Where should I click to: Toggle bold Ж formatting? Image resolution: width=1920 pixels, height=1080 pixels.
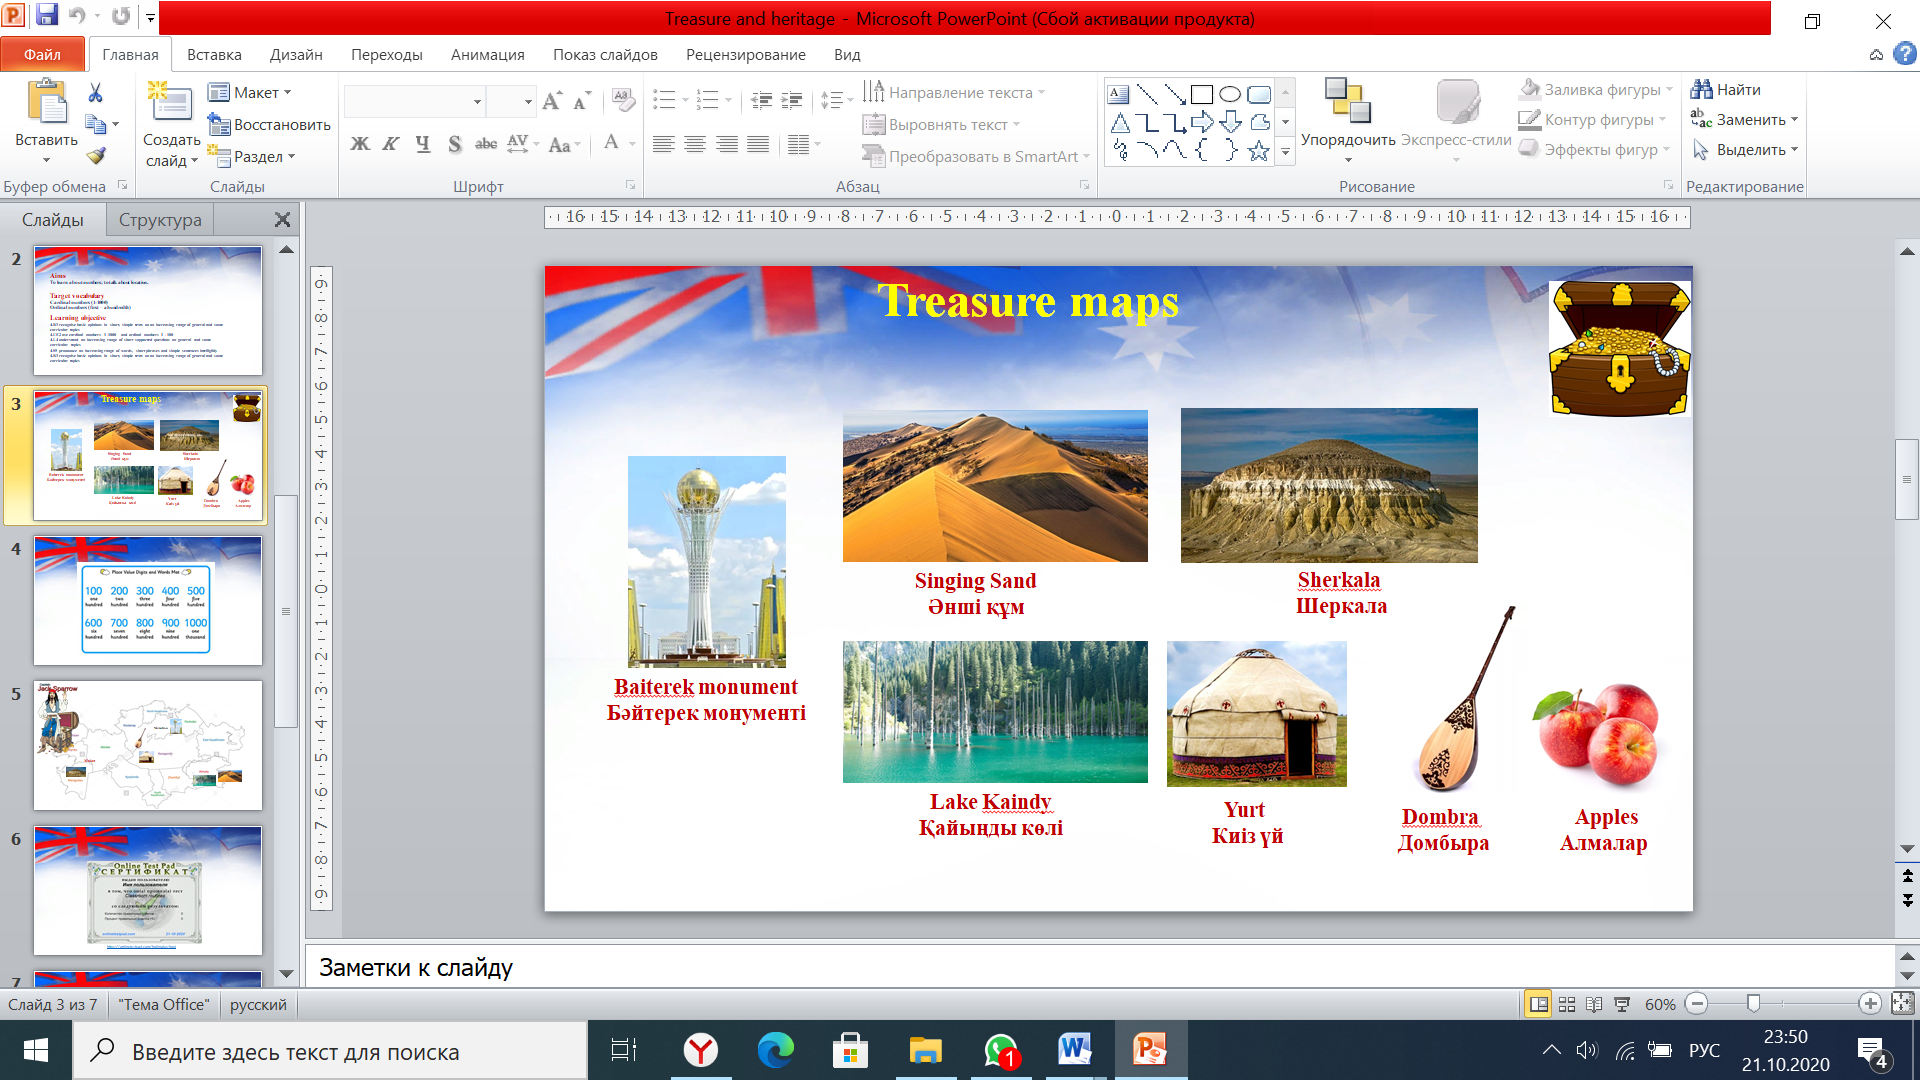point(360,145)
